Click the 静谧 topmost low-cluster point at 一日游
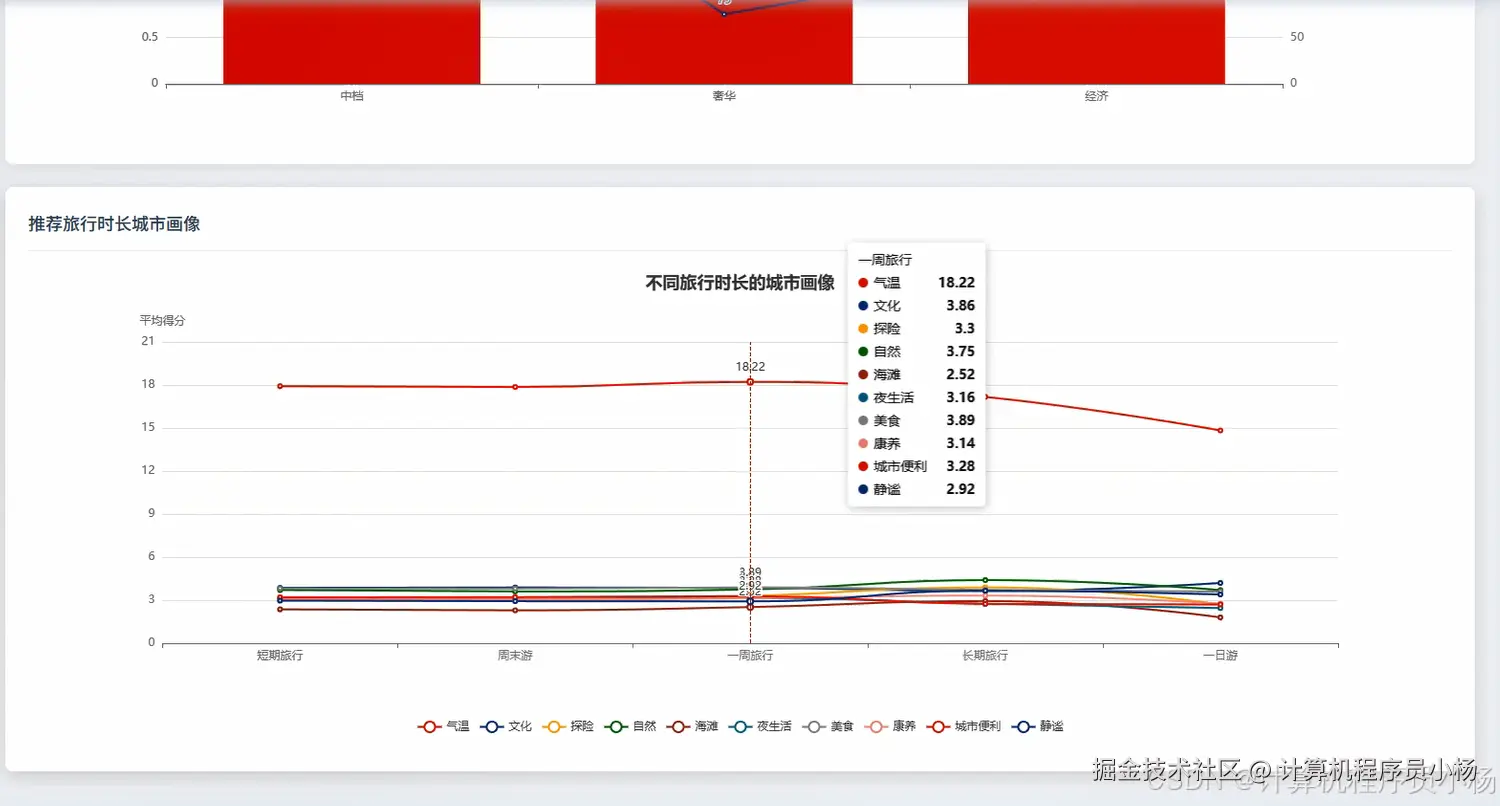1500x806 pixels. pos(1220,583)
